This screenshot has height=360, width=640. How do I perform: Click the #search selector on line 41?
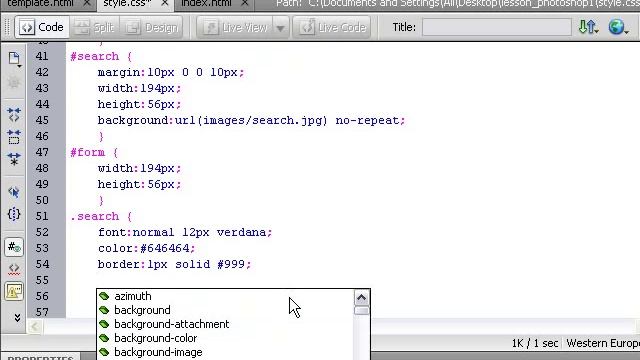pyautogui.click(x=95, y=56)
